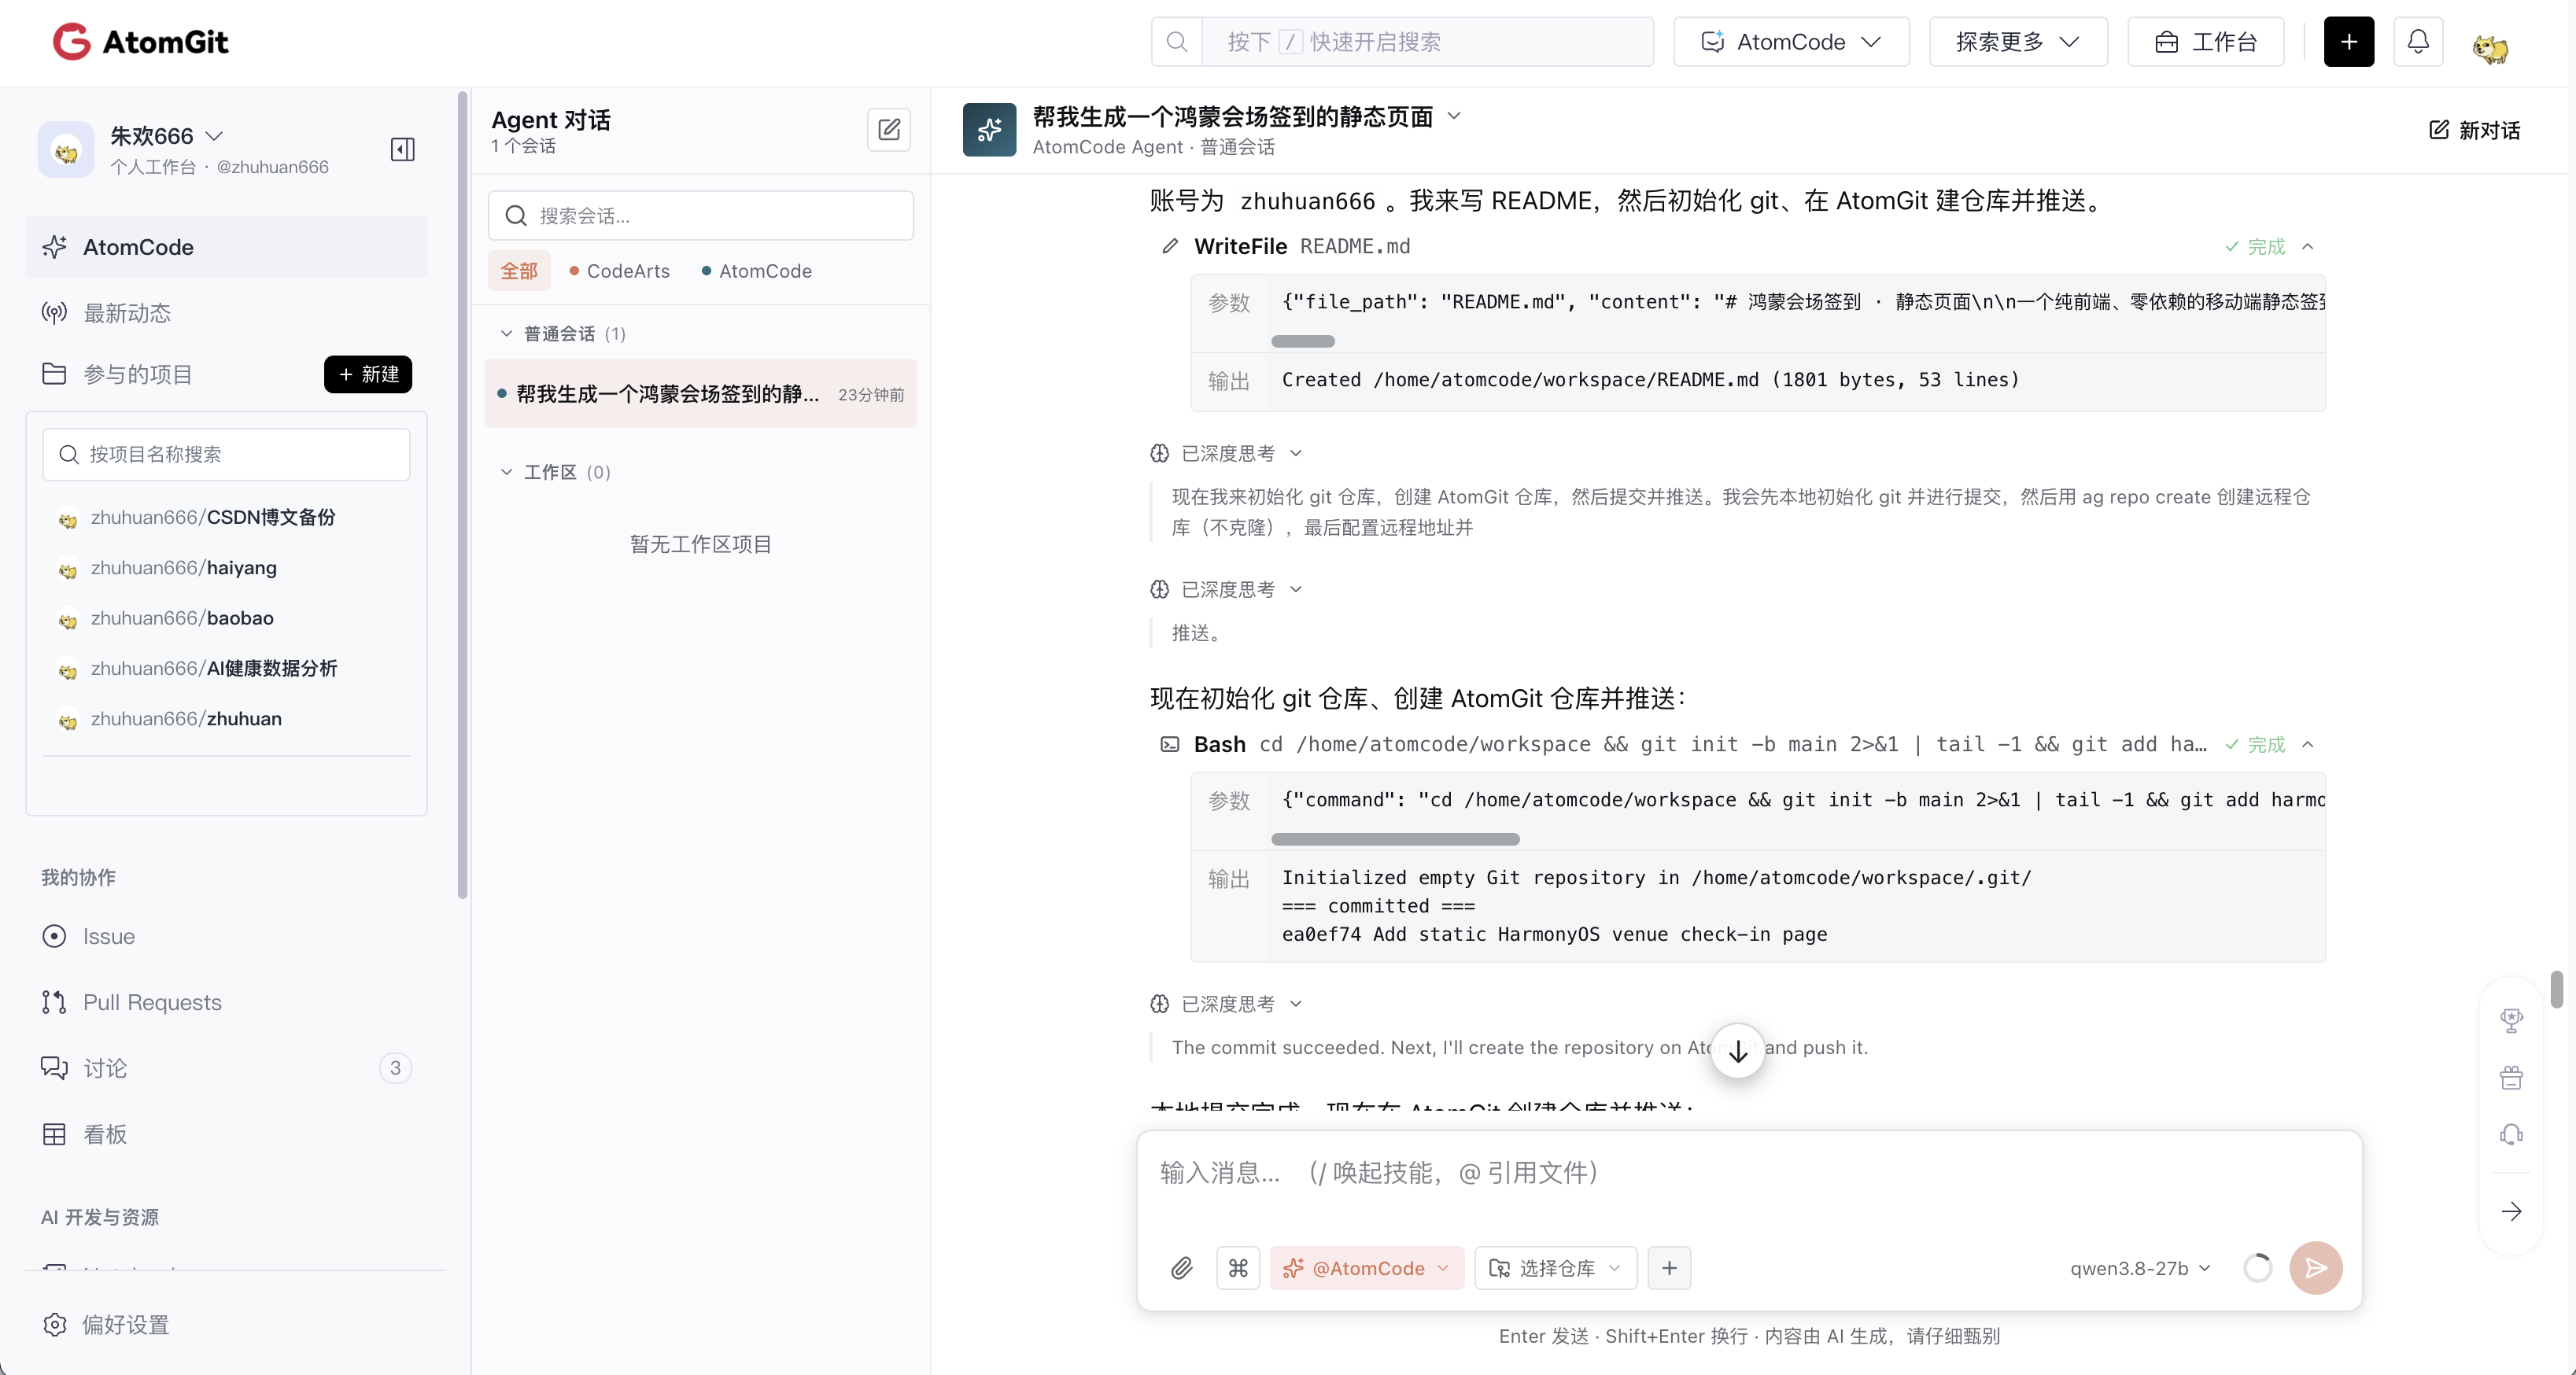Open AtomCode dropdown in top bar

coord(1791,42)
